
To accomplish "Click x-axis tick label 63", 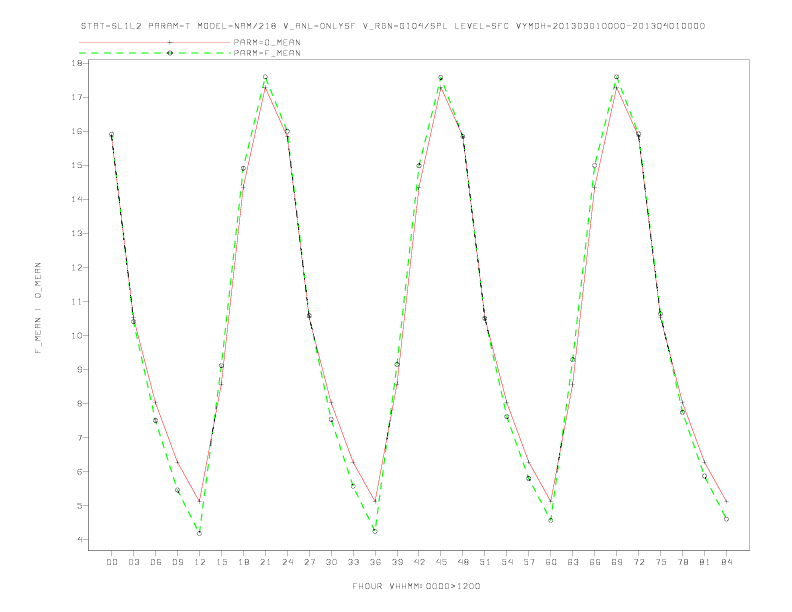I will pos(573,562).
